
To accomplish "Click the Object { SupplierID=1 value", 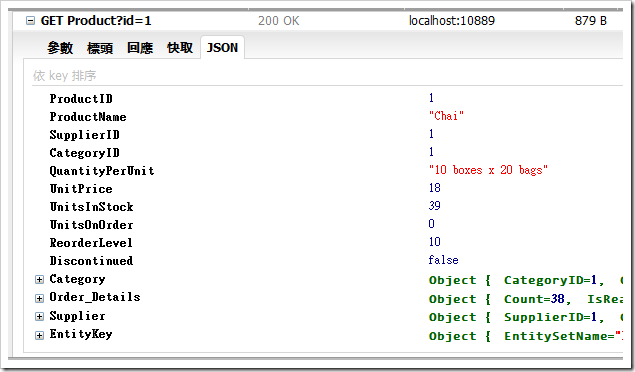I will [526, 317].
